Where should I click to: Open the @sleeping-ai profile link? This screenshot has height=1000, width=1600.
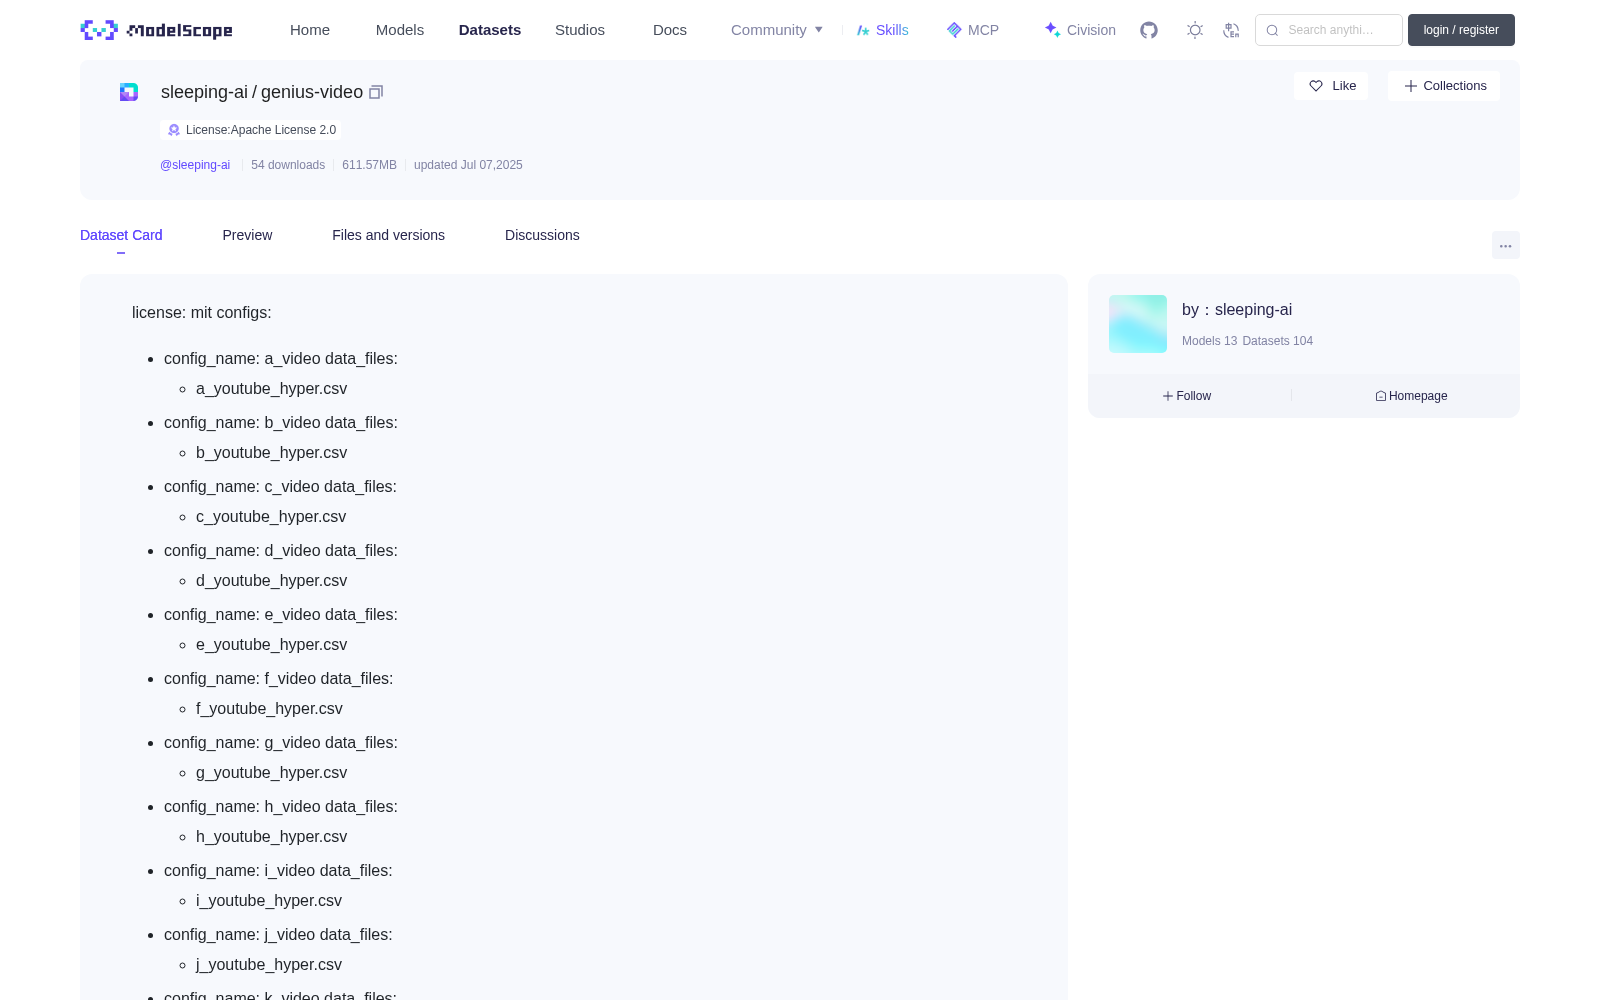tap(195, 165)
